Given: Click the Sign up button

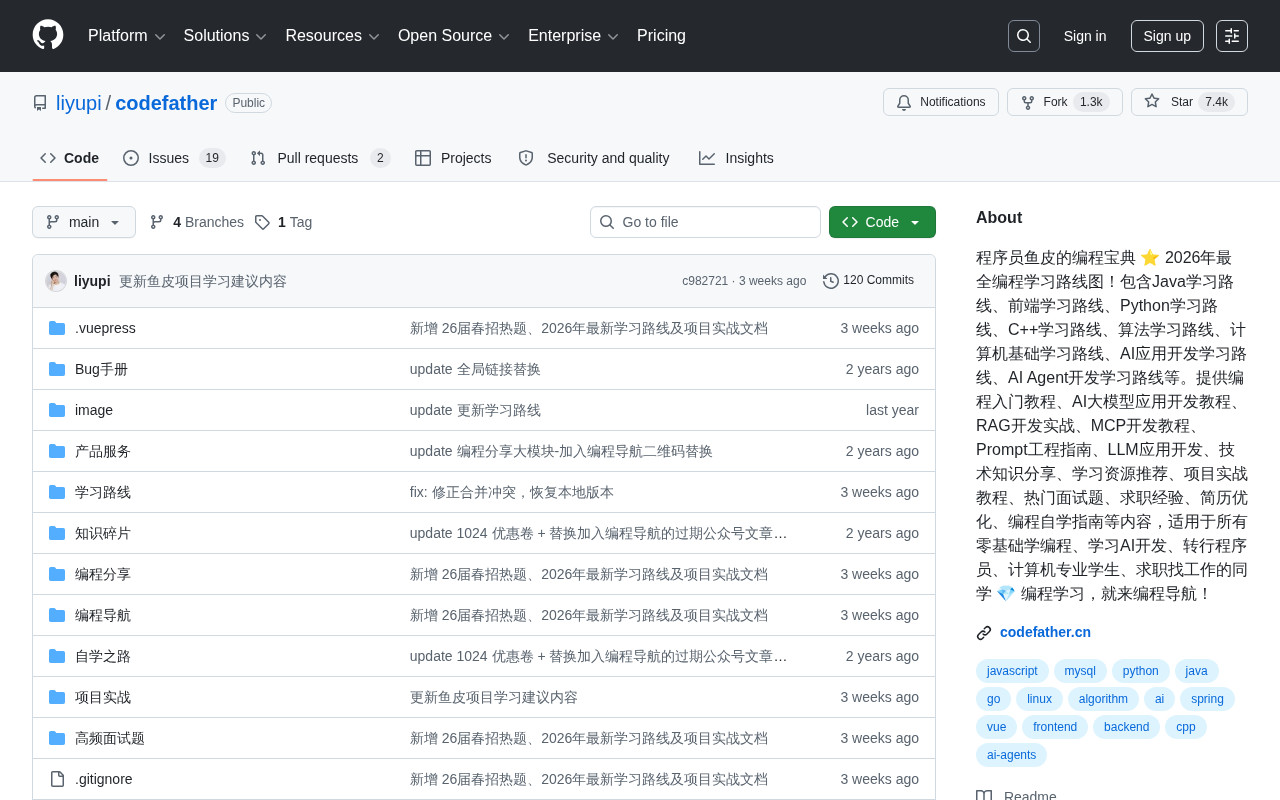Looking at the screenshot, I should point(1167,36).
